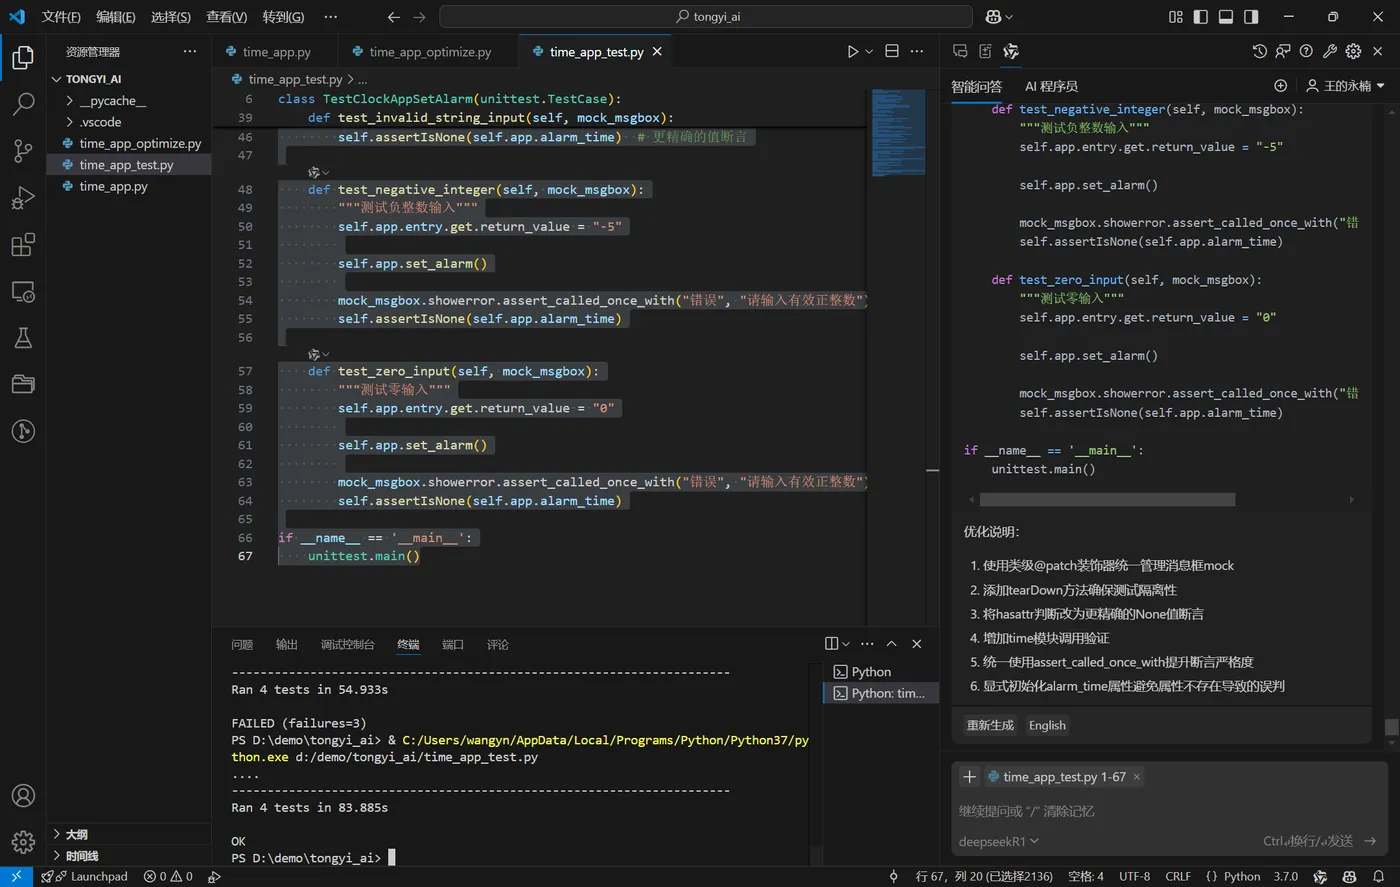Expand the __pycache__ folder
Viewport: 1400px width, 887px height.
[x=112, y=101]
